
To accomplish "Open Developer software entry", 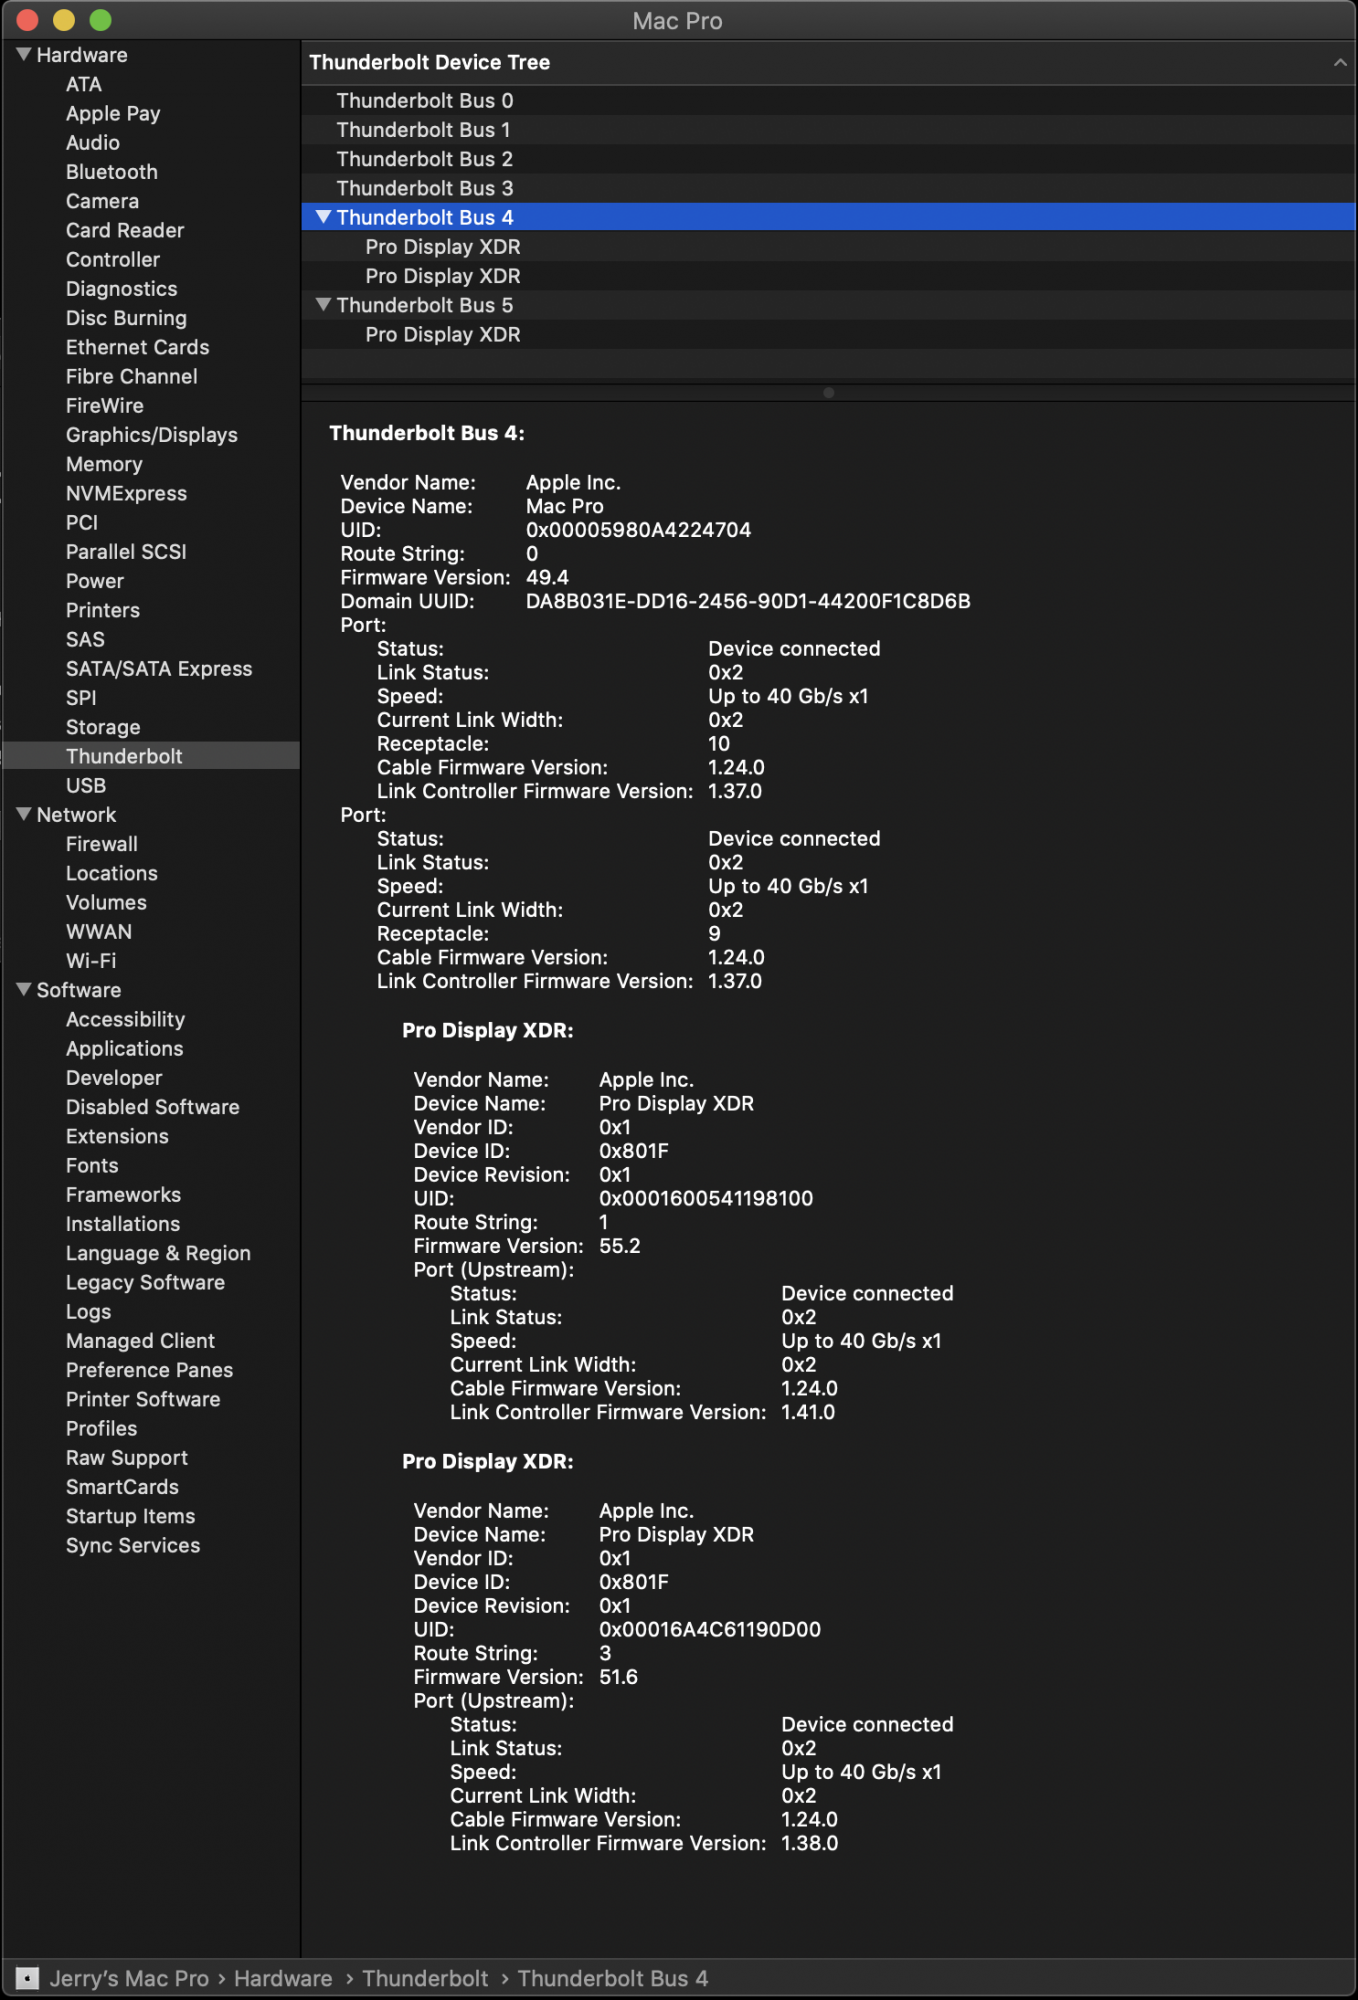I will [114, 1077].
